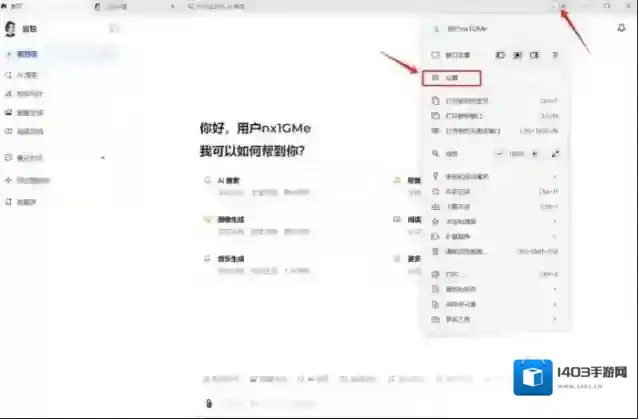Open the browser main menu button in title bar
The height and width of the screenshot is (419, 638).
pyautogui.click(x=564, y=6)
